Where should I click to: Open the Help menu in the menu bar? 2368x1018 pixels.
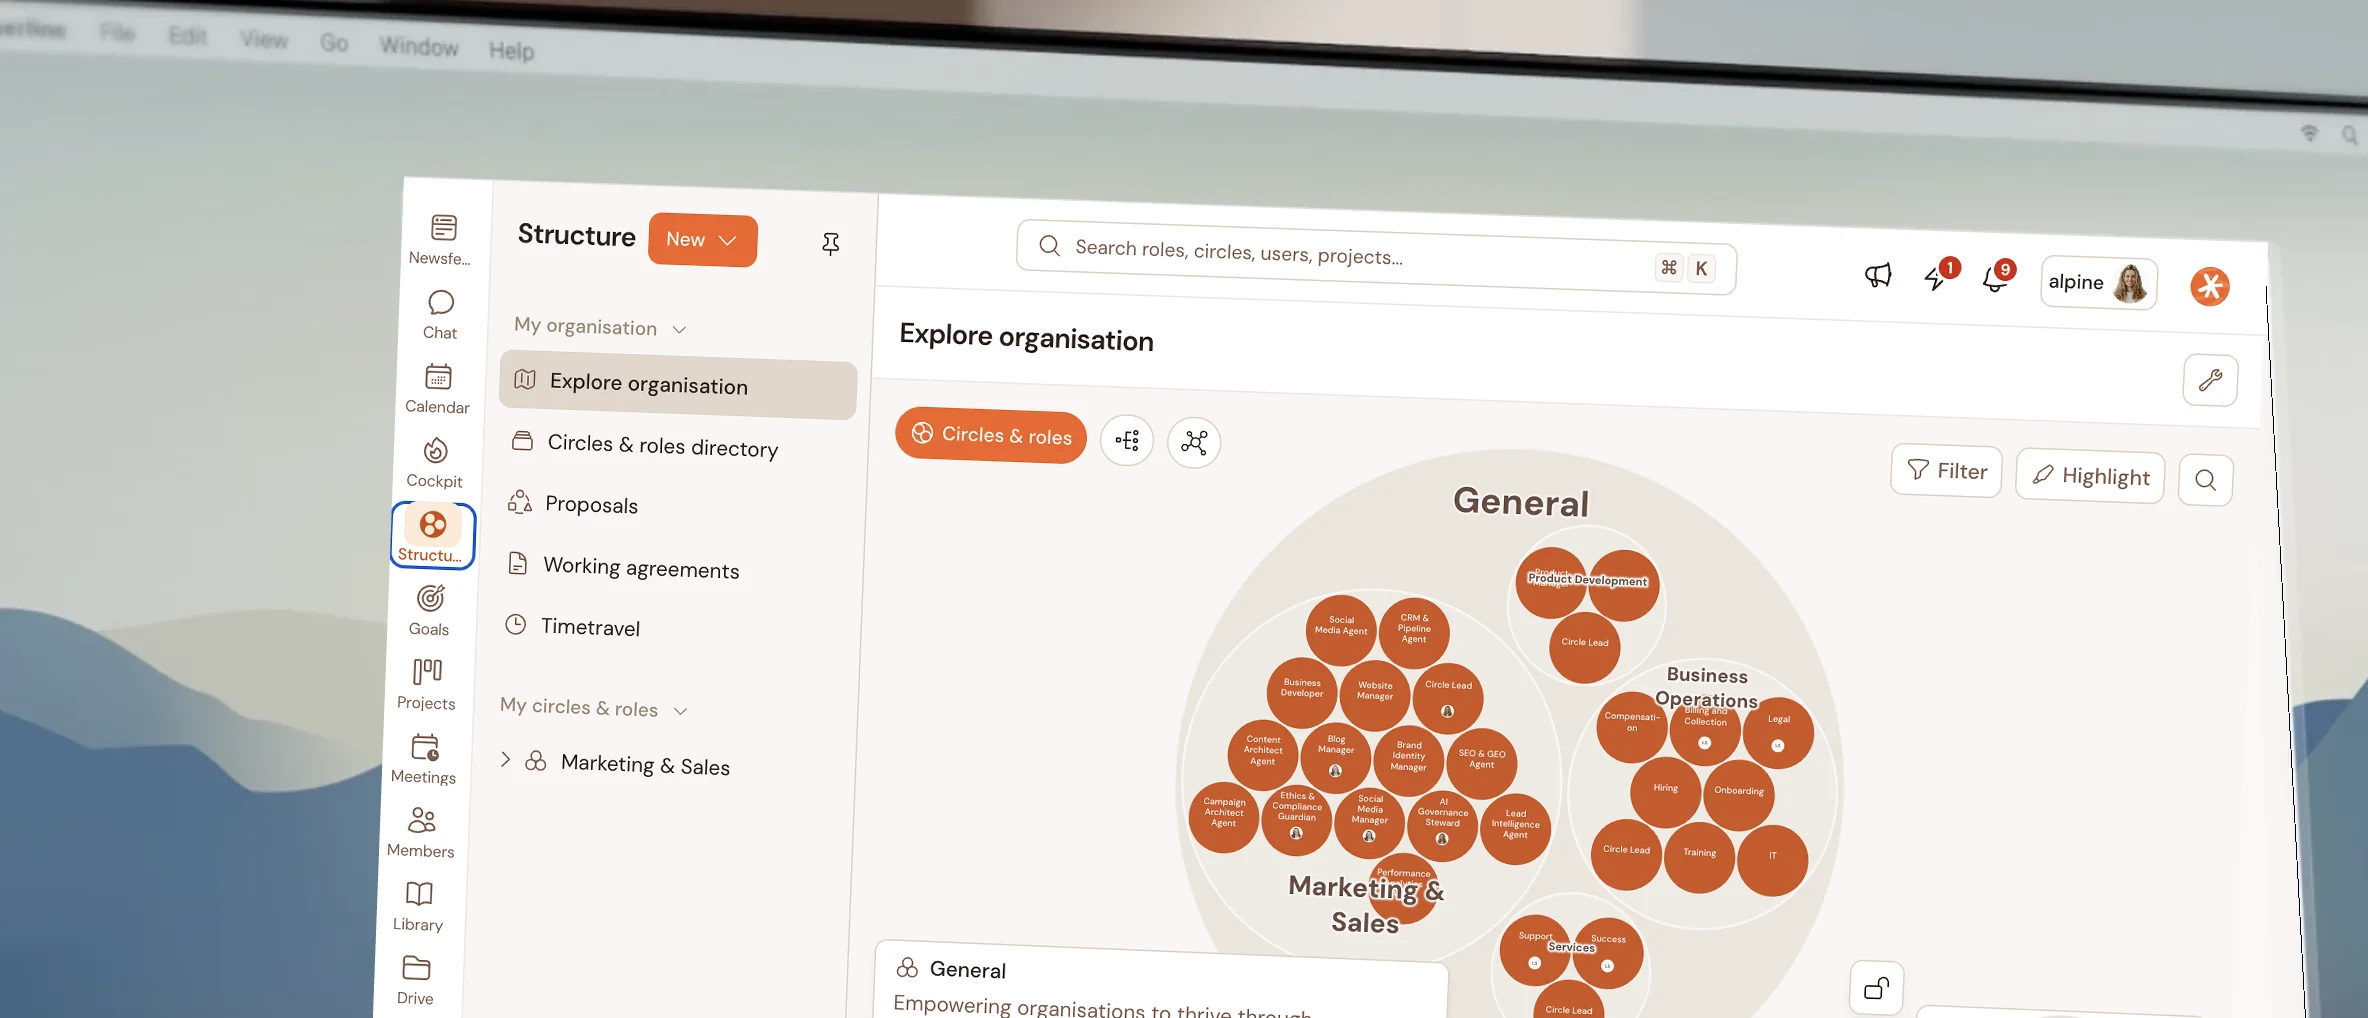(x=511, y=50)
